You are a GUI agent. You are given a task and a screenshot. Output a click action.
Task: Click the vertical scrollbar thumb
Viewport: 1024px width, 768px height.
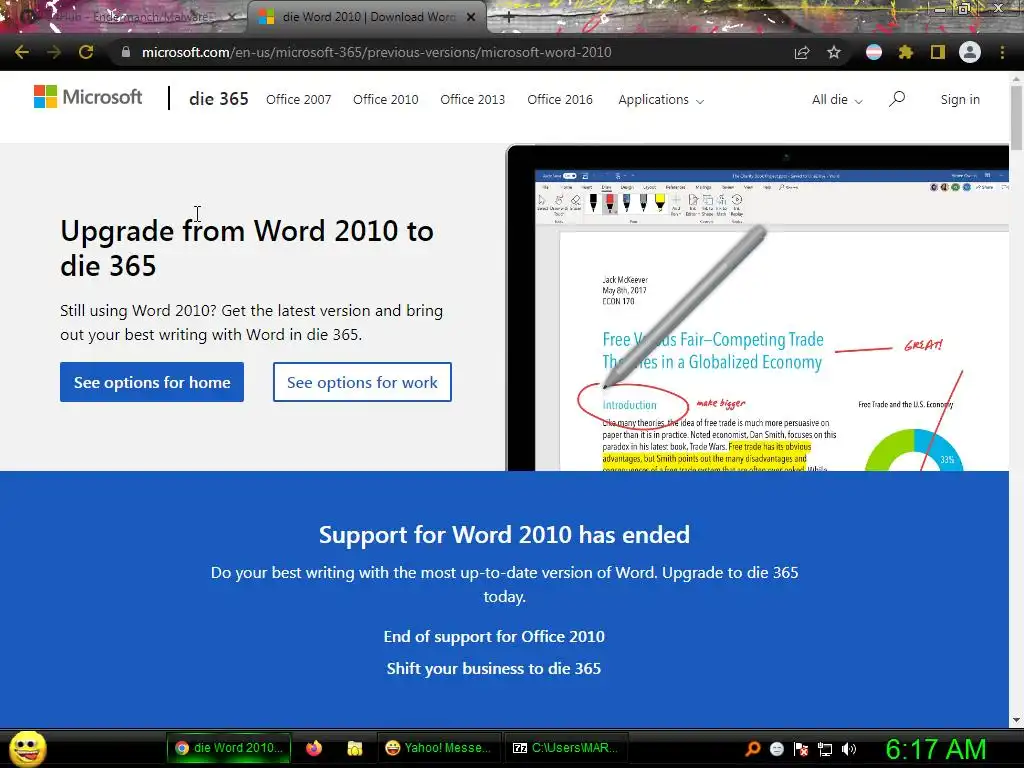pyautogui.click(x=1016, y=118)
